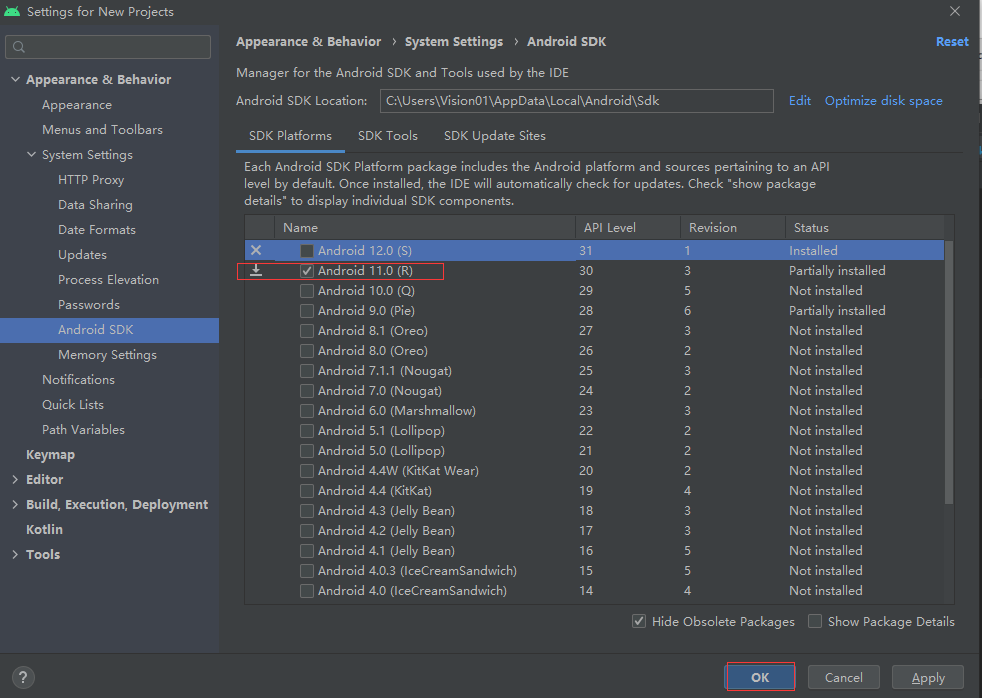The height and width of the screenshot is (698, 982).
Task: Click the SDK platforms list scrollbar
Action: click(x=949, y=372)
